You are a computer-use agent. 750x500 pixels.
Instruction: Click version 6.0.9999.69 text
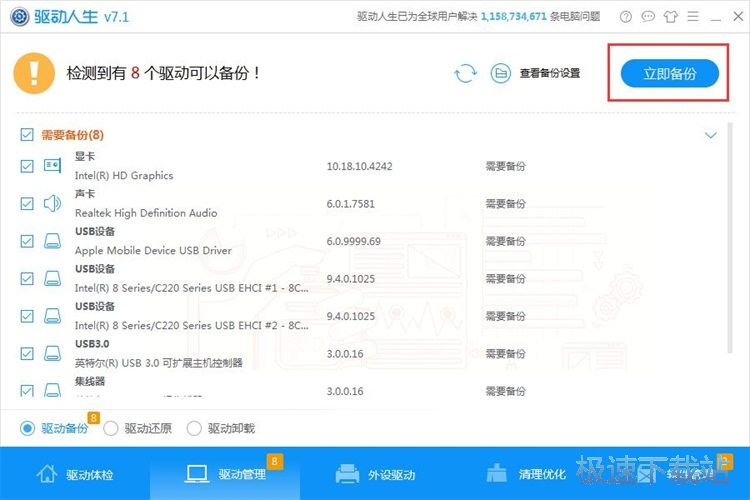[x=353, y=241]
